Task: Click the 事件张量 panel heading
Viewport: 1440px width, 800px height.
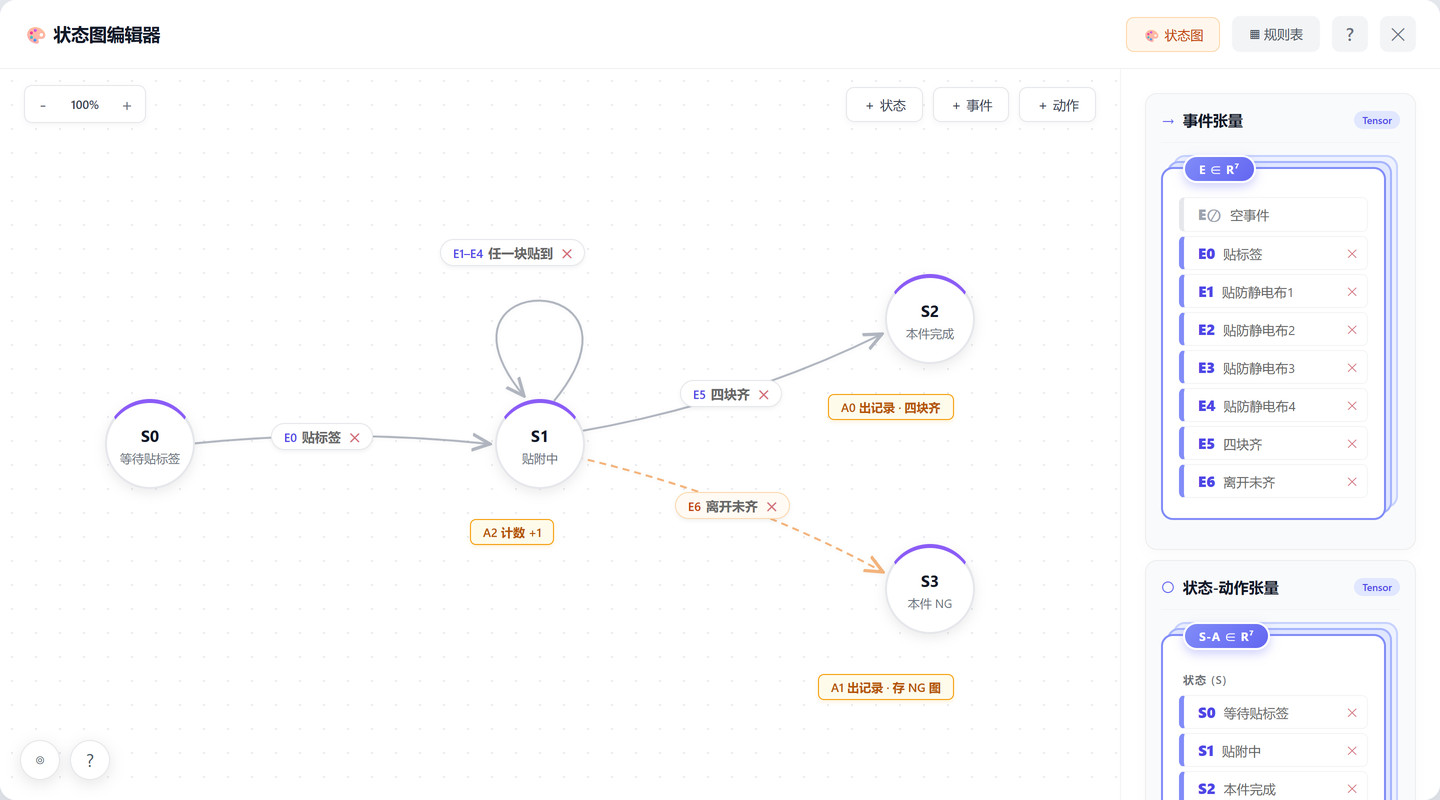Action: (x=1213, y=121)
